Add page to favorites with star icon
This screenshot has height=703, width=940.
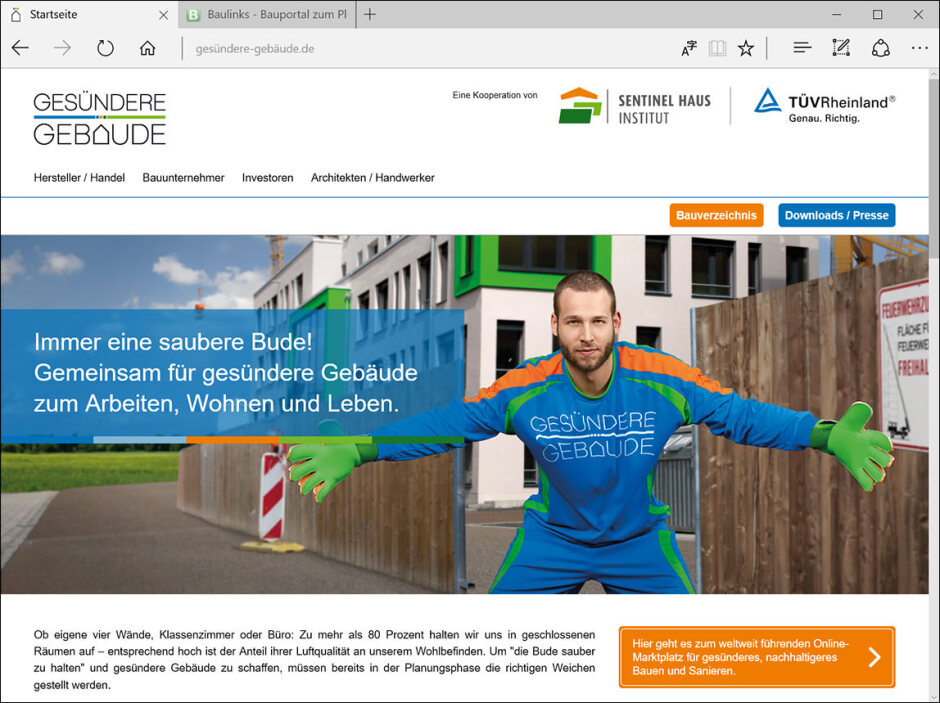746,48
